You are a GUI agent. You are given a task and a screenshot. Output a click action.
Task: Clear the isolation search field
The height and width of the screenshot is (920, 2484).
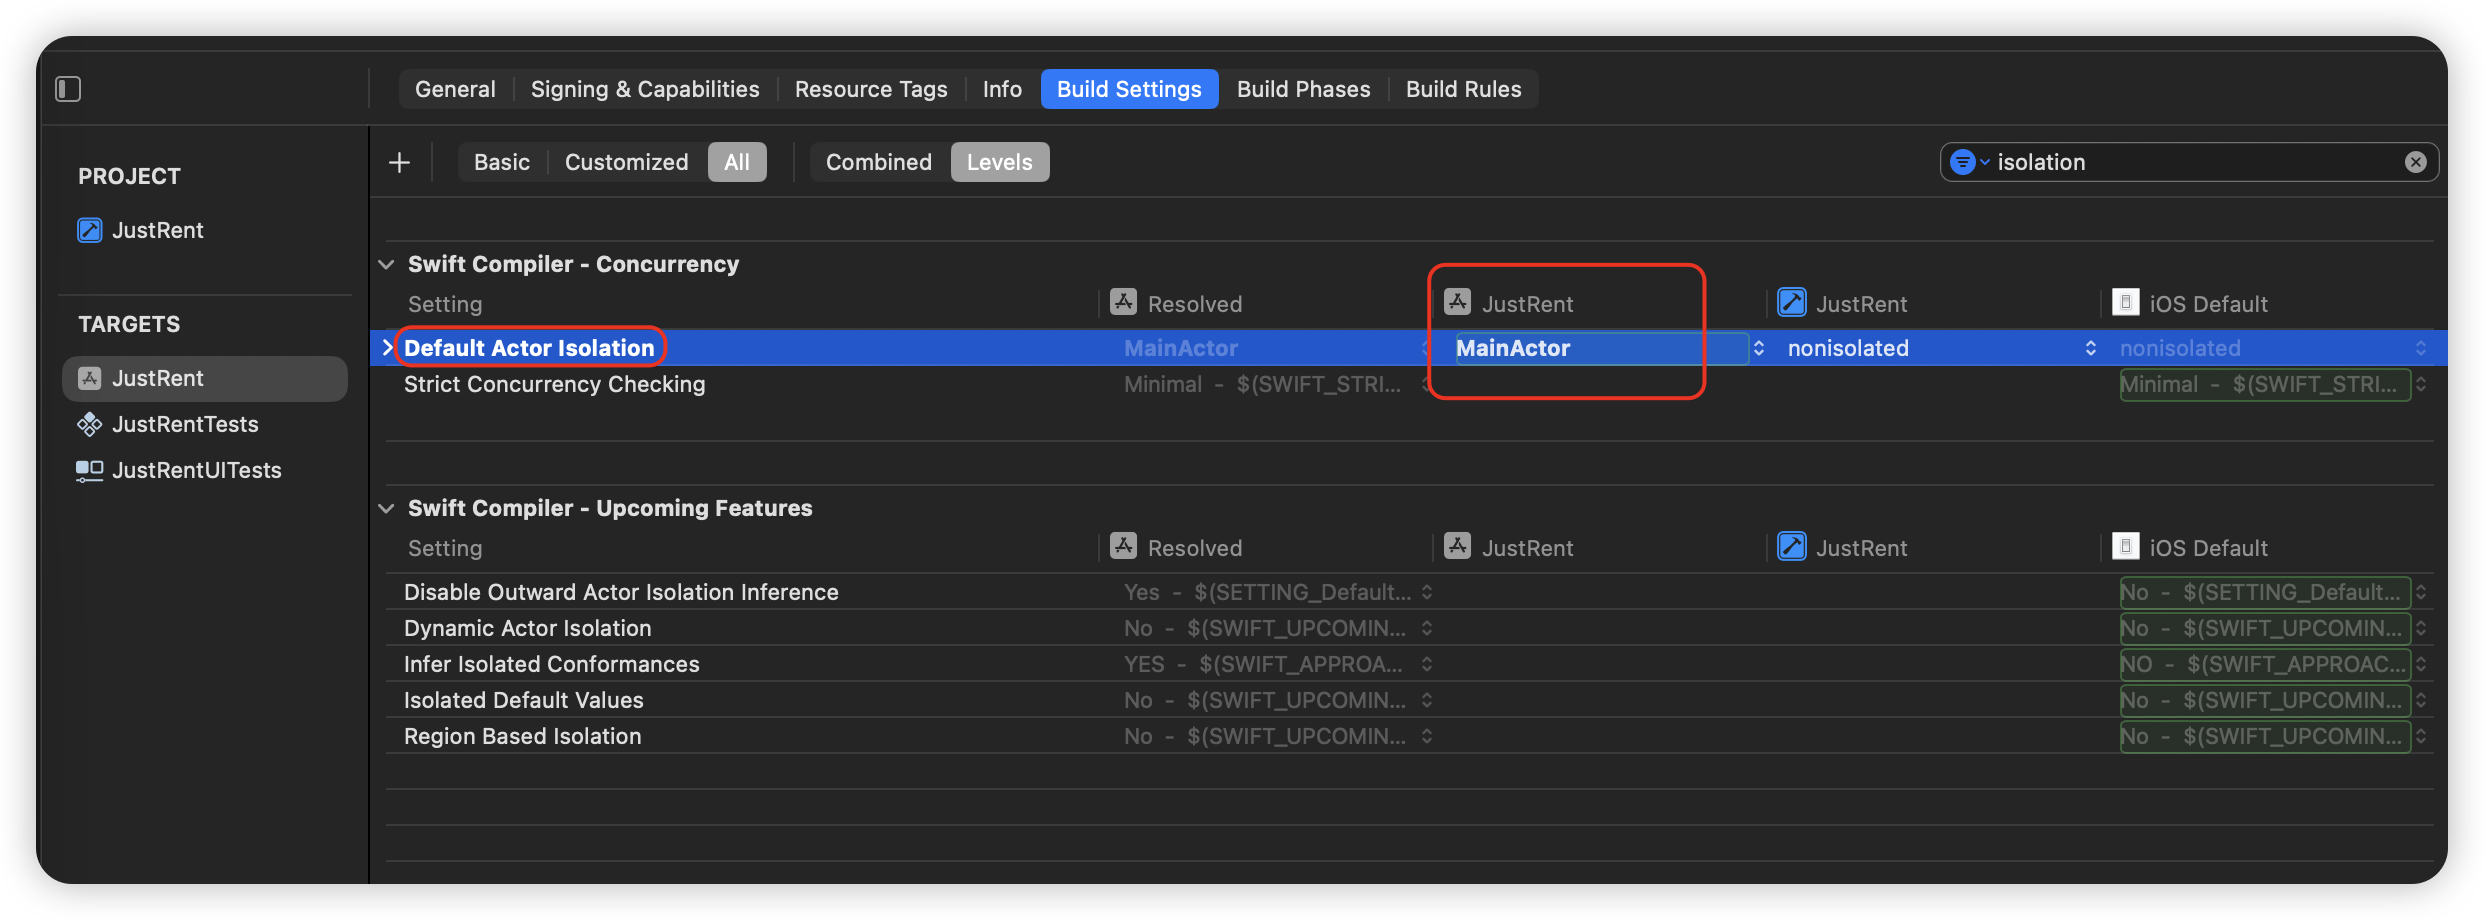pyautogui.click(x=2415, y=162)
